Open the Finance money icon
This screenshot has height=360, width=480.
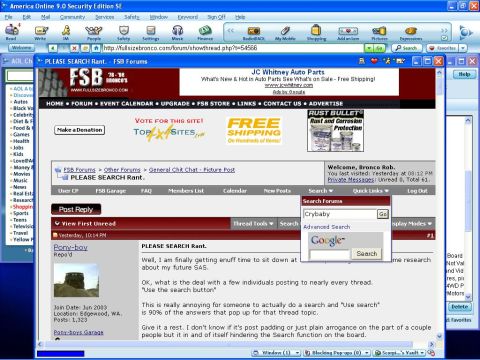(205, 33)
